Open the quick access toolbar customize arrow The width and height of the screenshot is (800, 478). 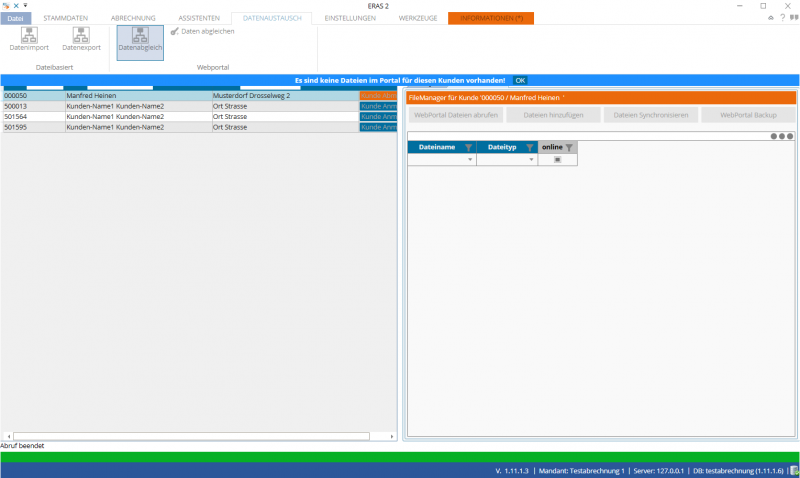[25, 6]
